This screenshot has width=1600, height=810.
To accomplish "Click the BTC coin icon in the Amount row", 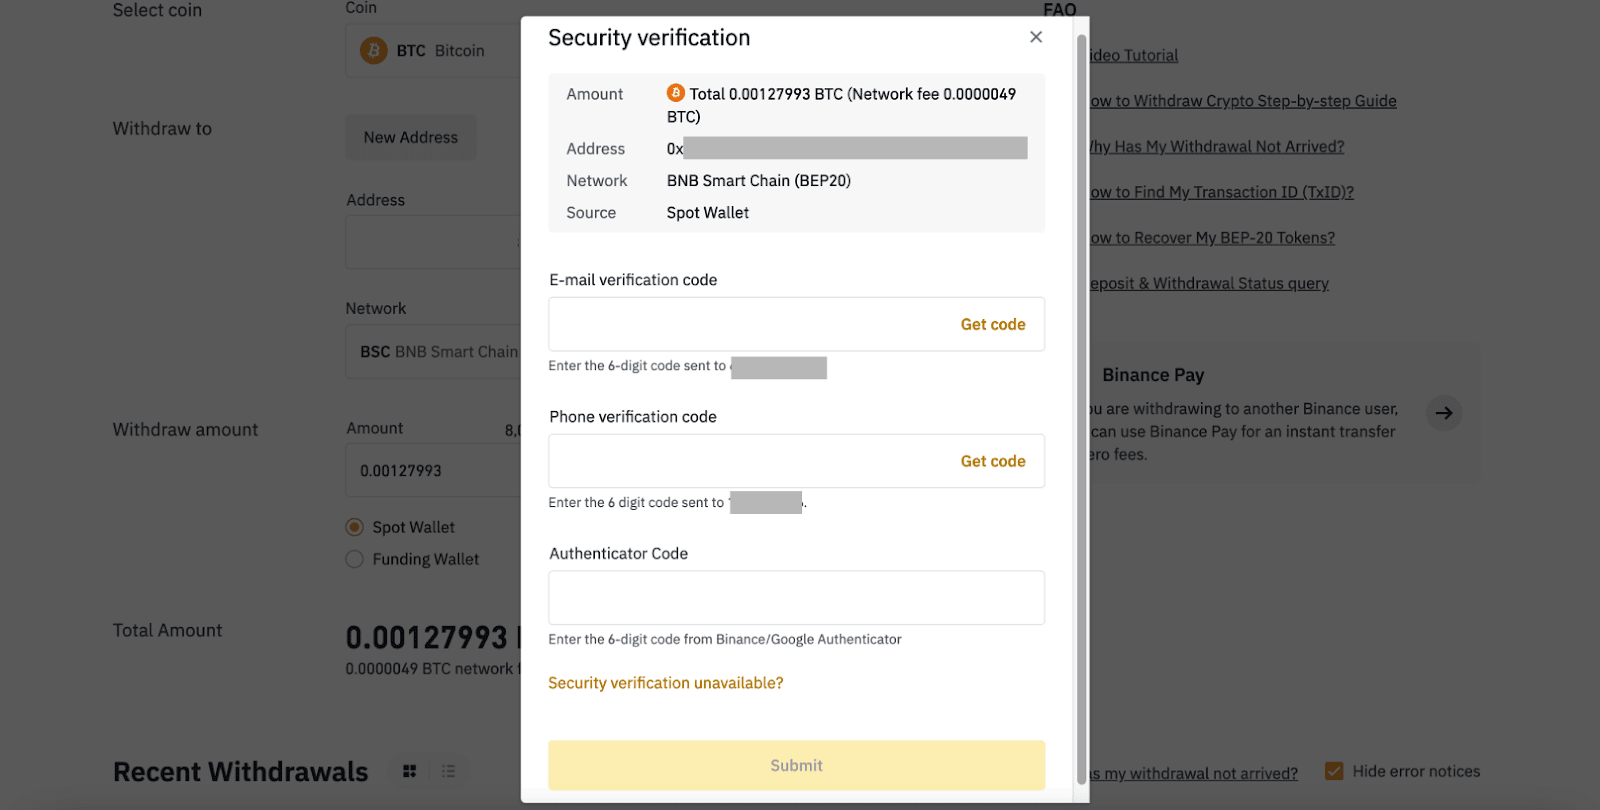I will click(676, 94).
